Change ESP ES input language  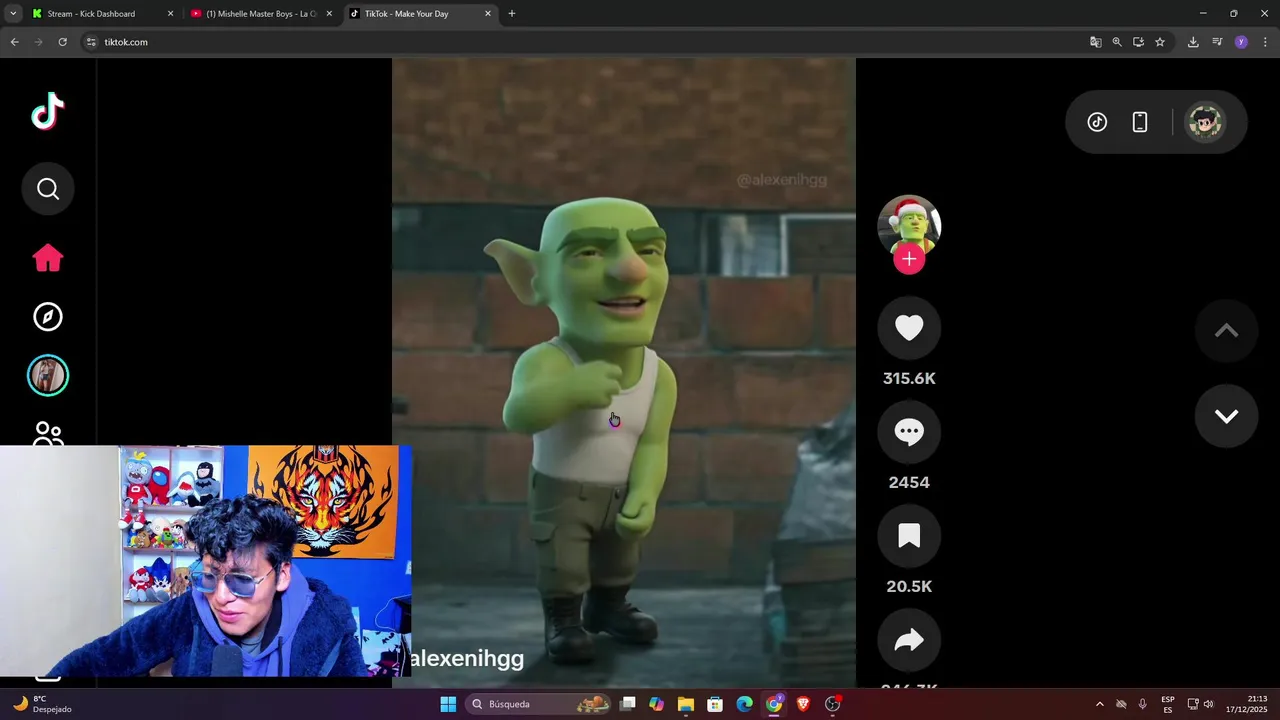(x=1168, y=704)
